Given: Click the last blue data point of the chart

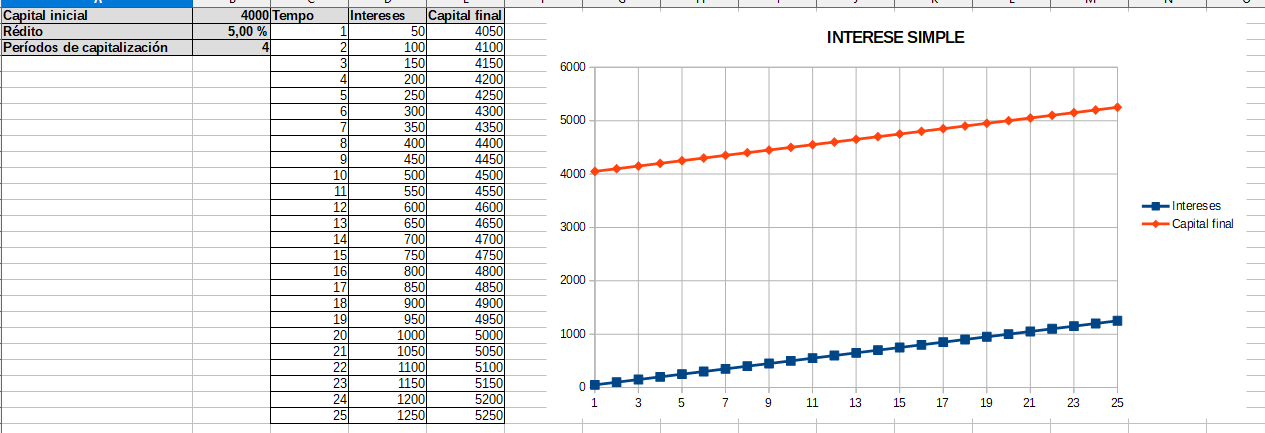Looking at the screenshot, I should (x=1117, y=321).
